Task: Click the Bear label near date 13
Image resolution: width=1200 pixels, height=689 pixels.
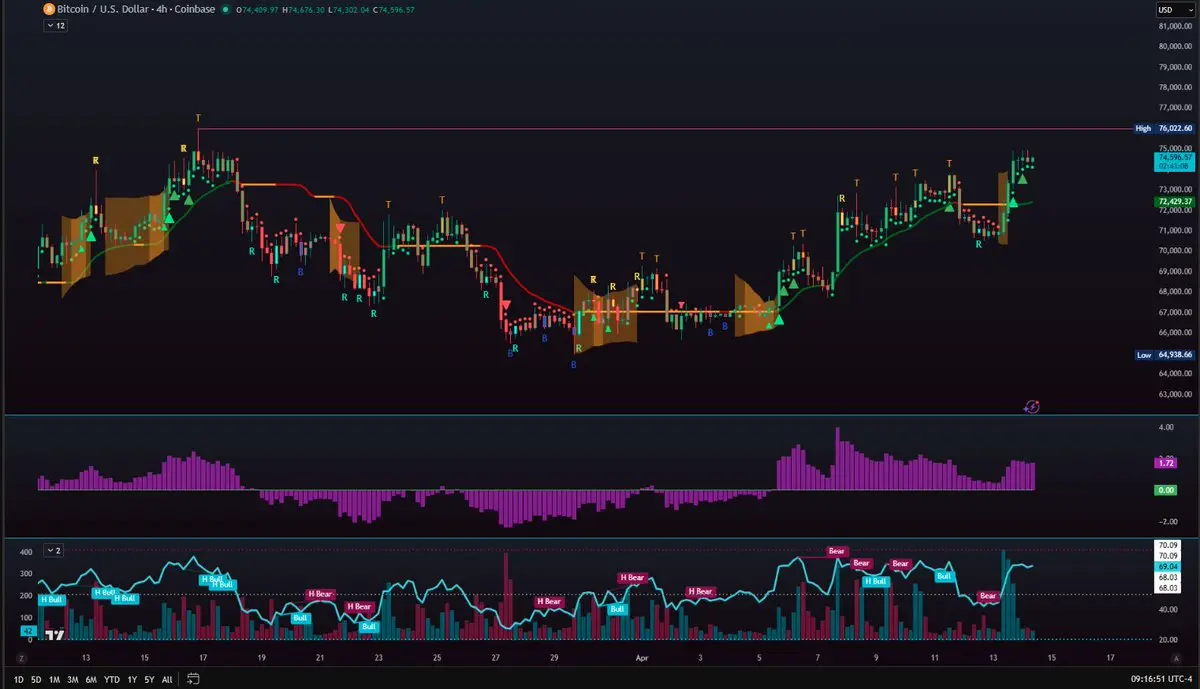Action: pos(989,596)
